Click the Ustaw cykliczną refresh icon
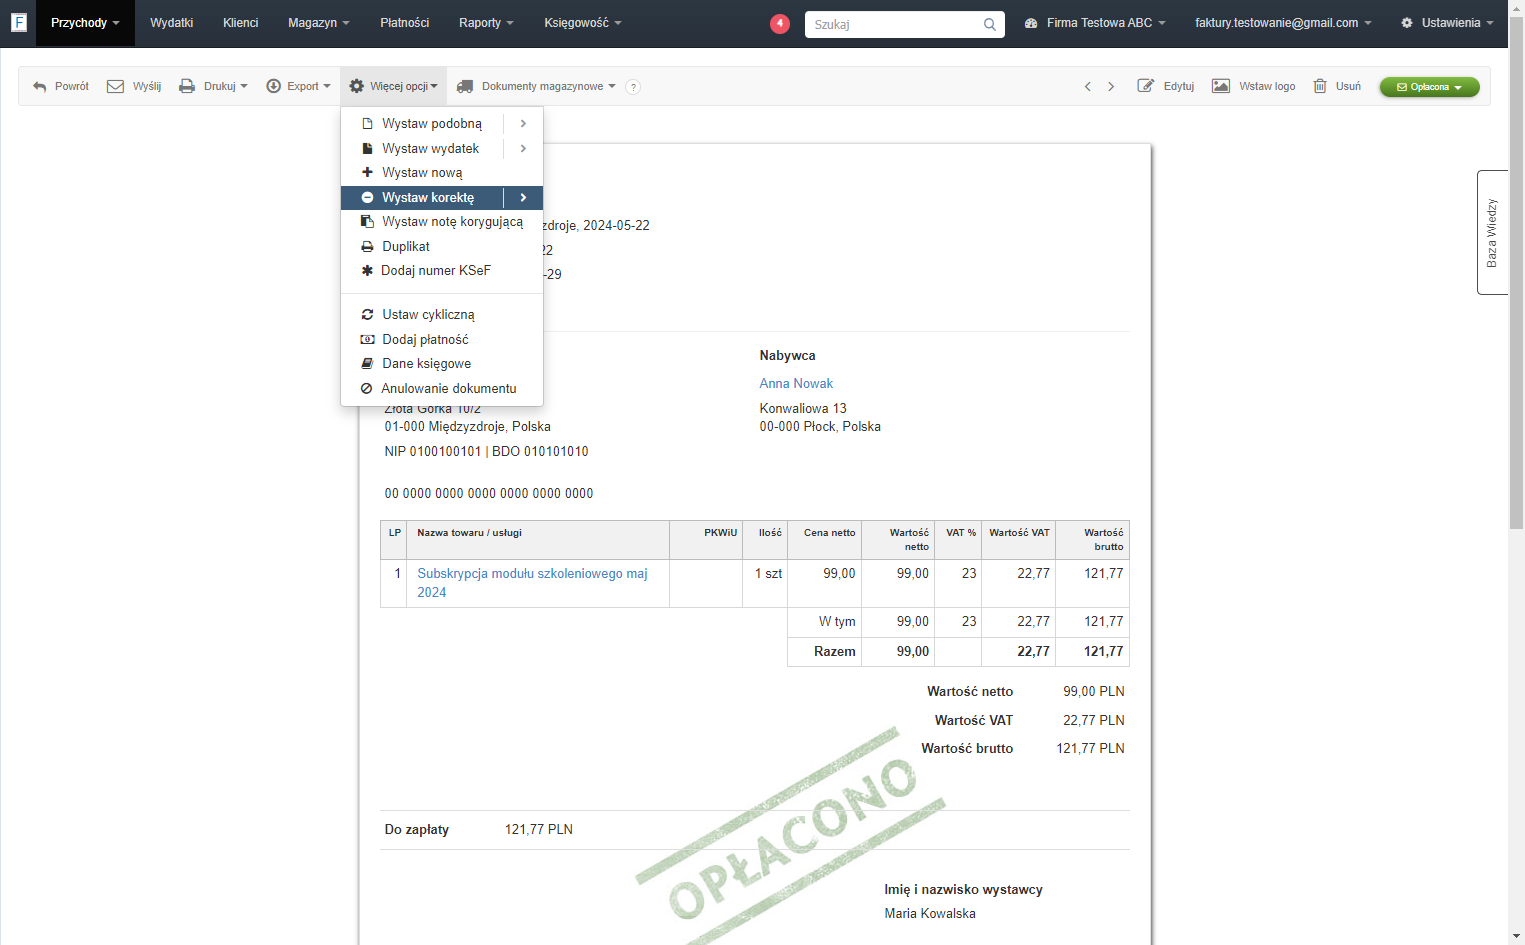Screen dimensions: 1525x945 coord(367,315)
